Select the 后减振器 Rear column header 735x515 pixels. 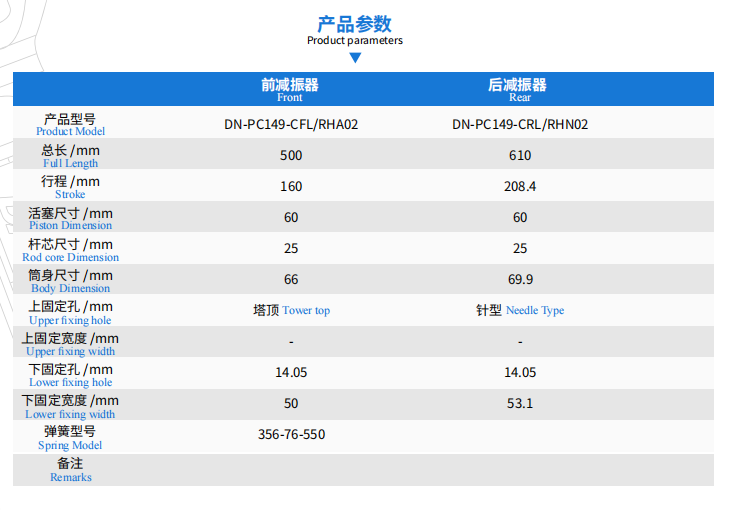click(x=518, y=89)
